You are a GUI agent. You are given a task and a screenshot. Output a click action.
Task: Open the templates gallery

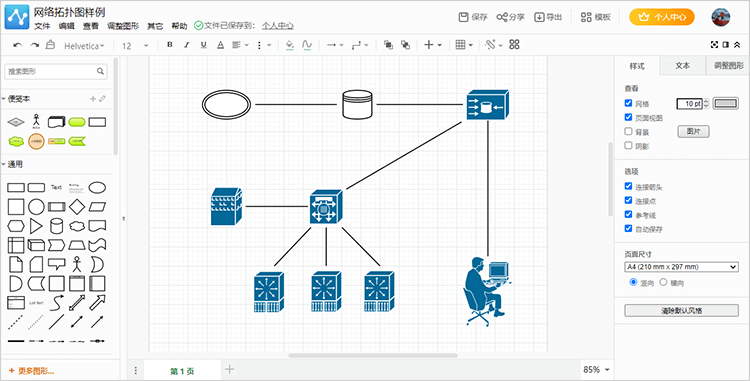pyautogui.click(x=596, y=17)
